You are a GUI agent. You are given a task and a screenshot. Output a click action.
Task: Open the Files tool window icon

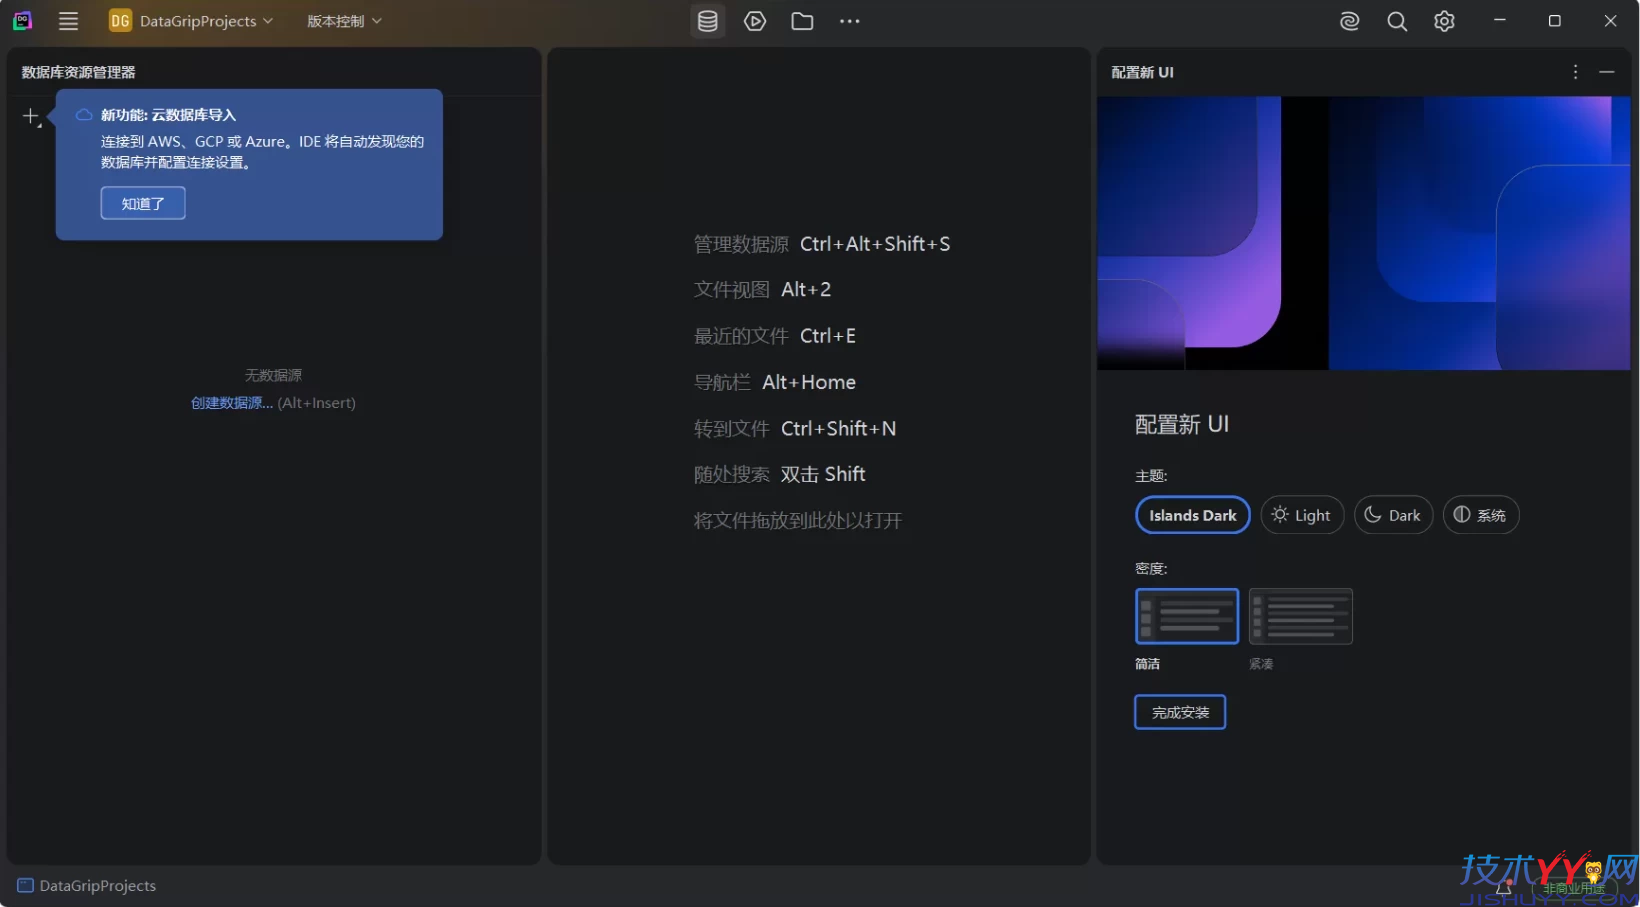pos(802,21)
